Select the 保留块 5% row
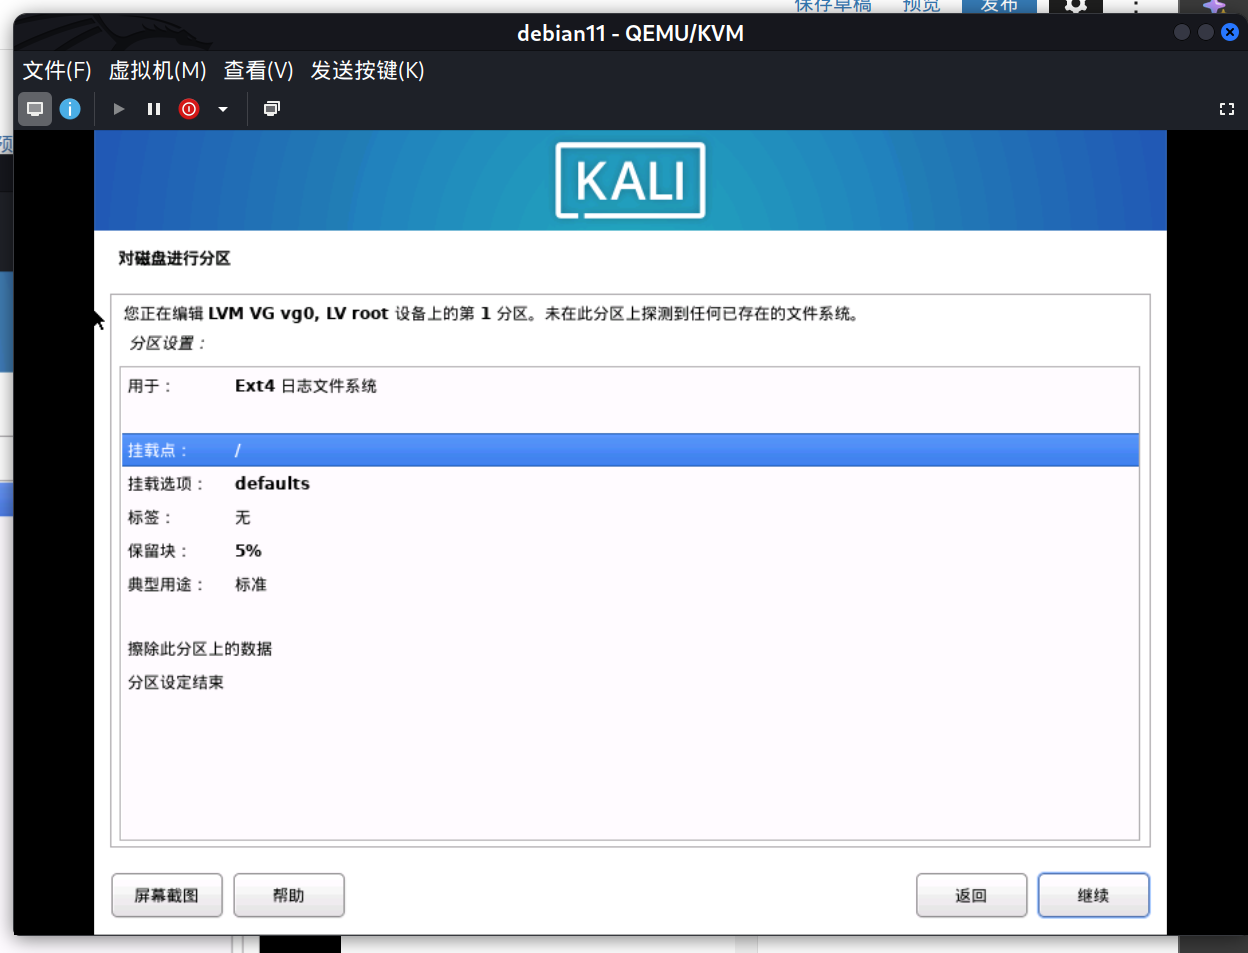Screen dimensions: 1248x953 click(630, 551)
